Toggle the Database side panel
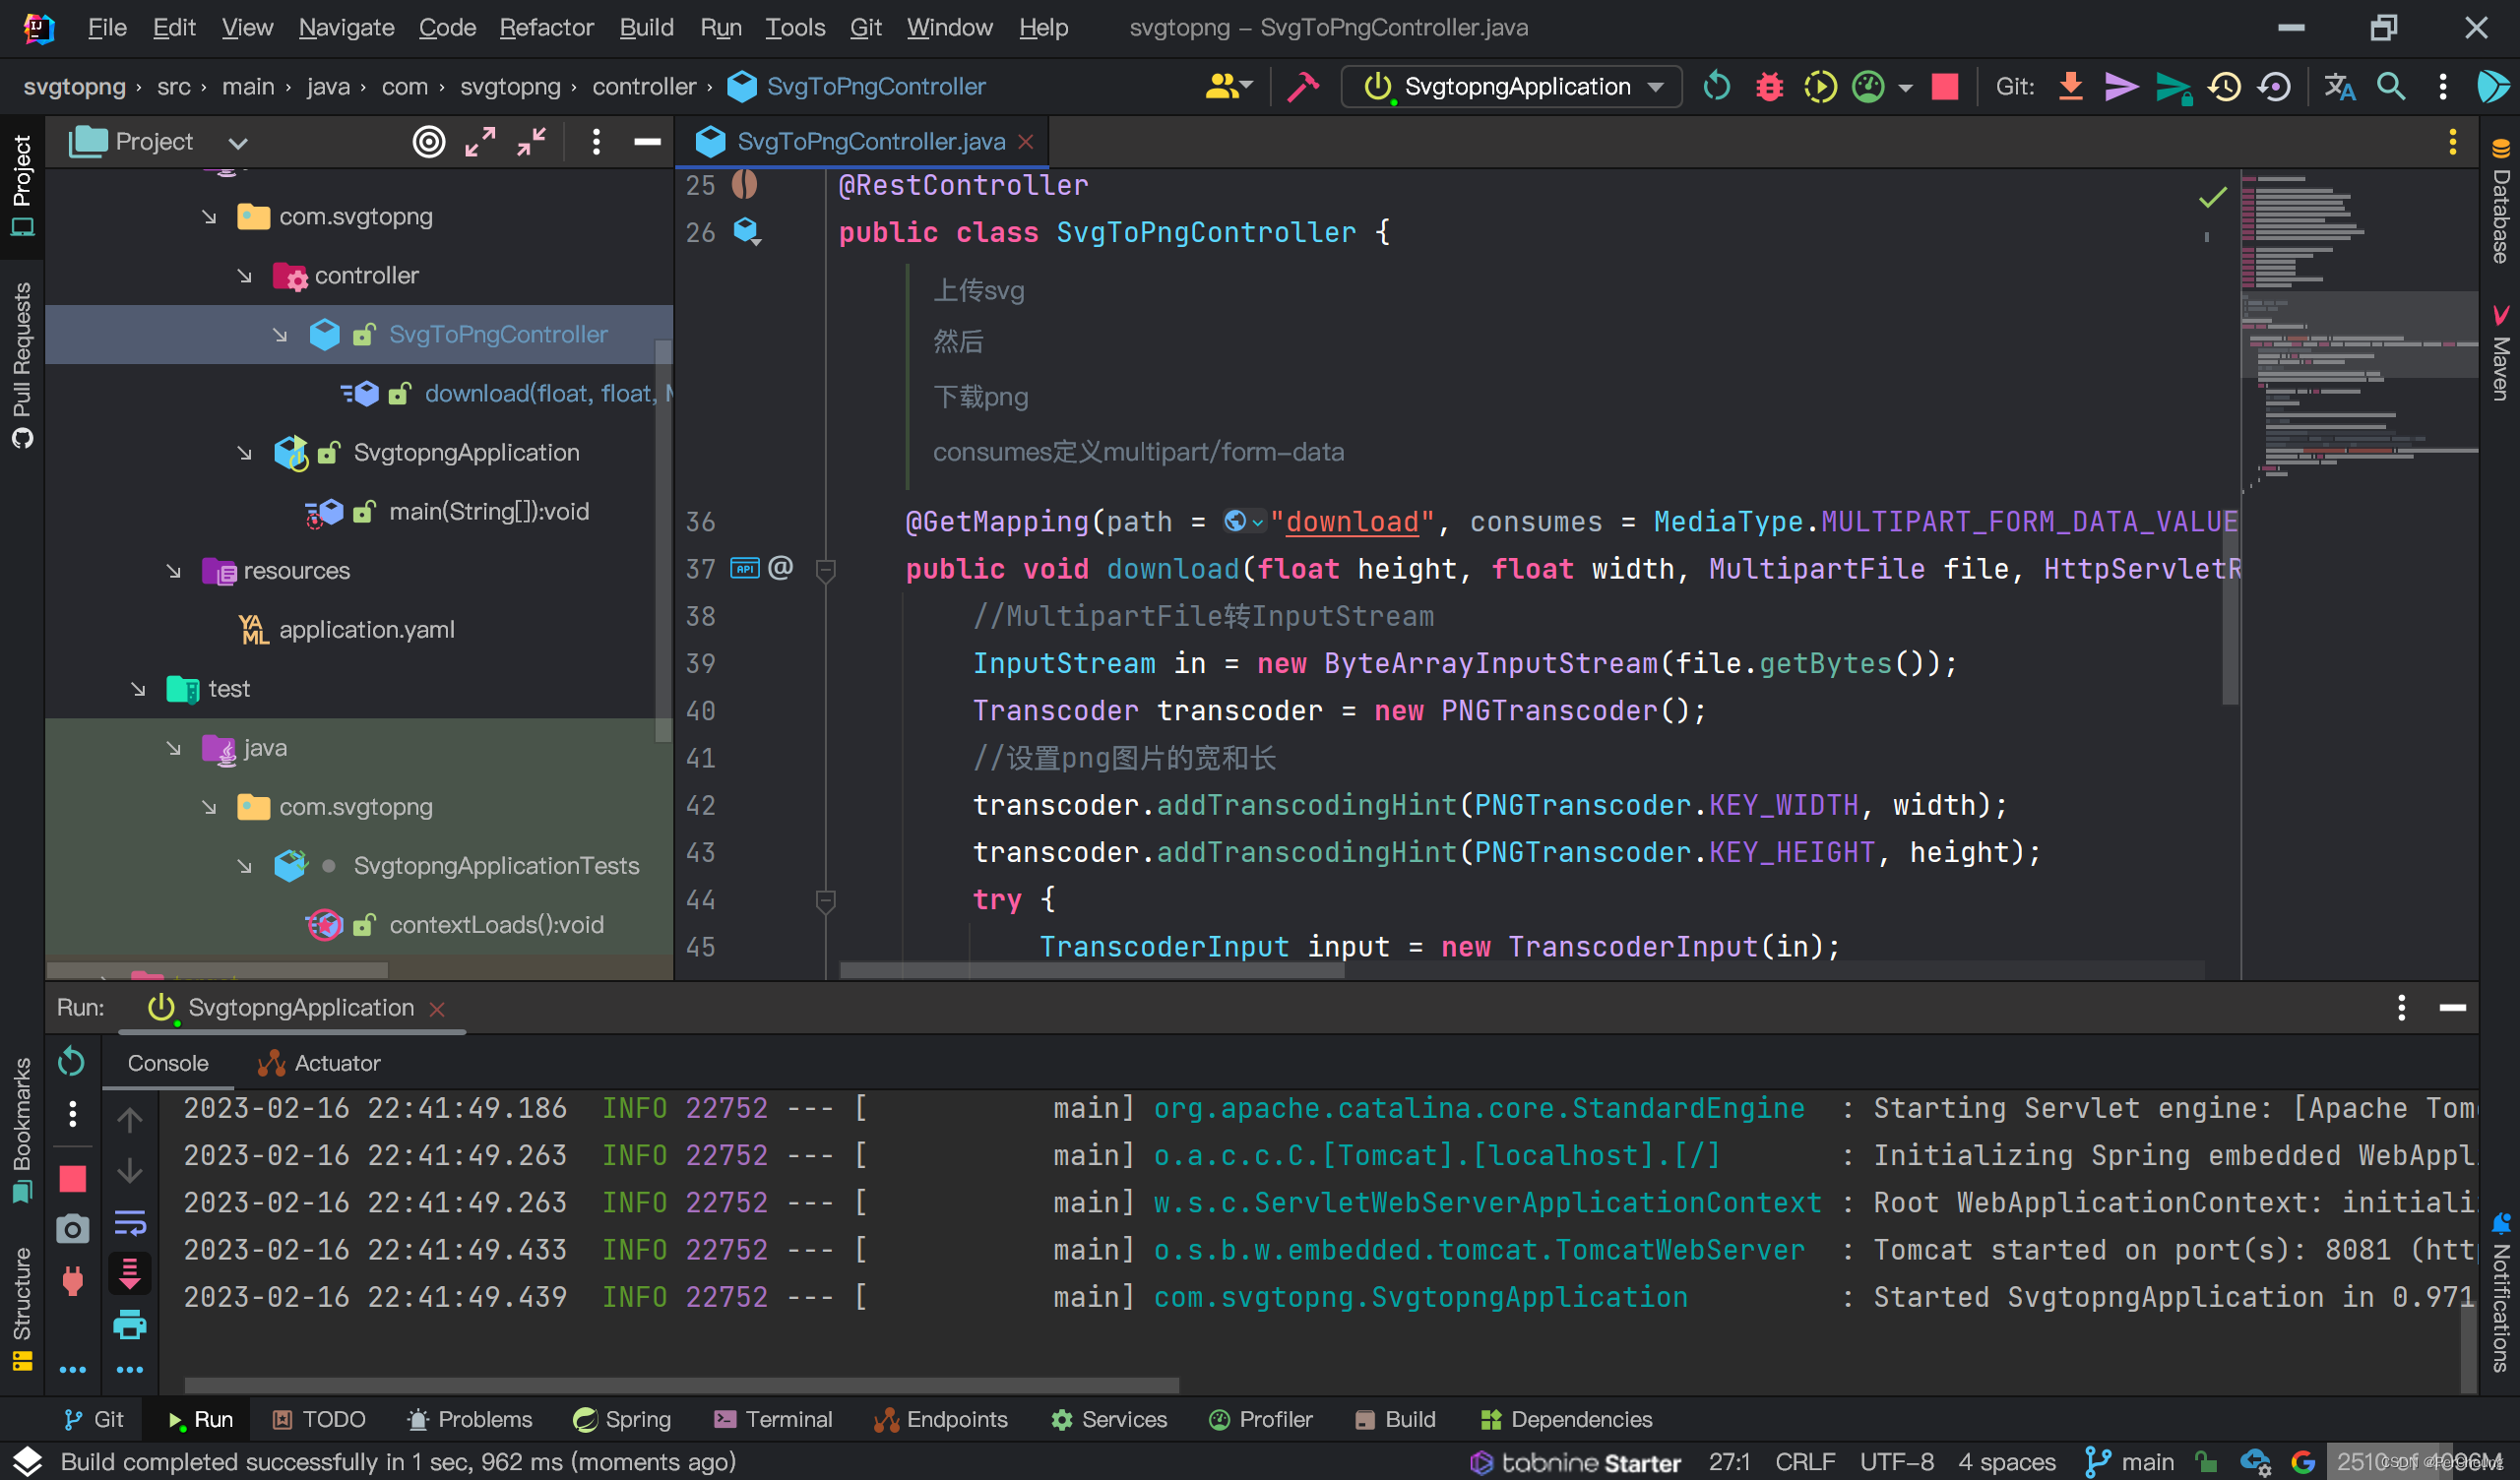Image resolution: width=2520 pixels, height=1480 pixels. click(2500, 201)
